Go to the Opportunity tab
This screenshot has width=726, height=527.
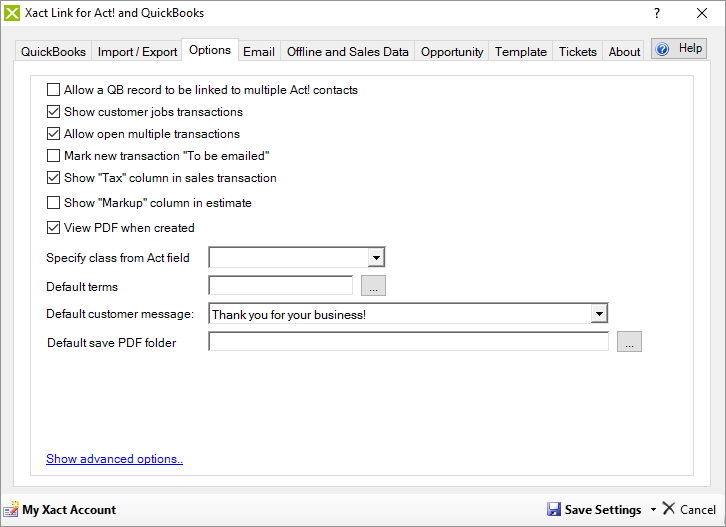pyautogui.click(x=452, y=51)
